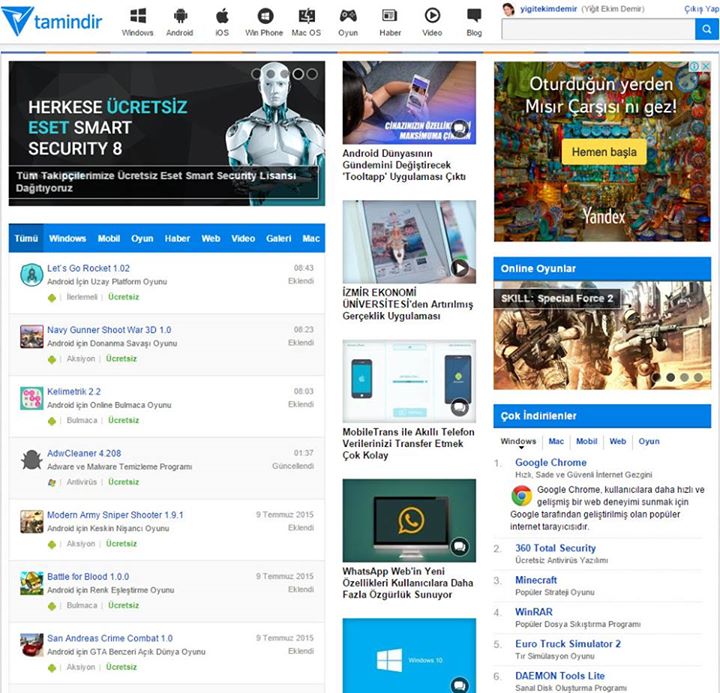Image resolution: width=720 pixels, height=693 pixels.
Task: Click comment bubble on WhatsApp Web article
Action: (x=460, y=547)
